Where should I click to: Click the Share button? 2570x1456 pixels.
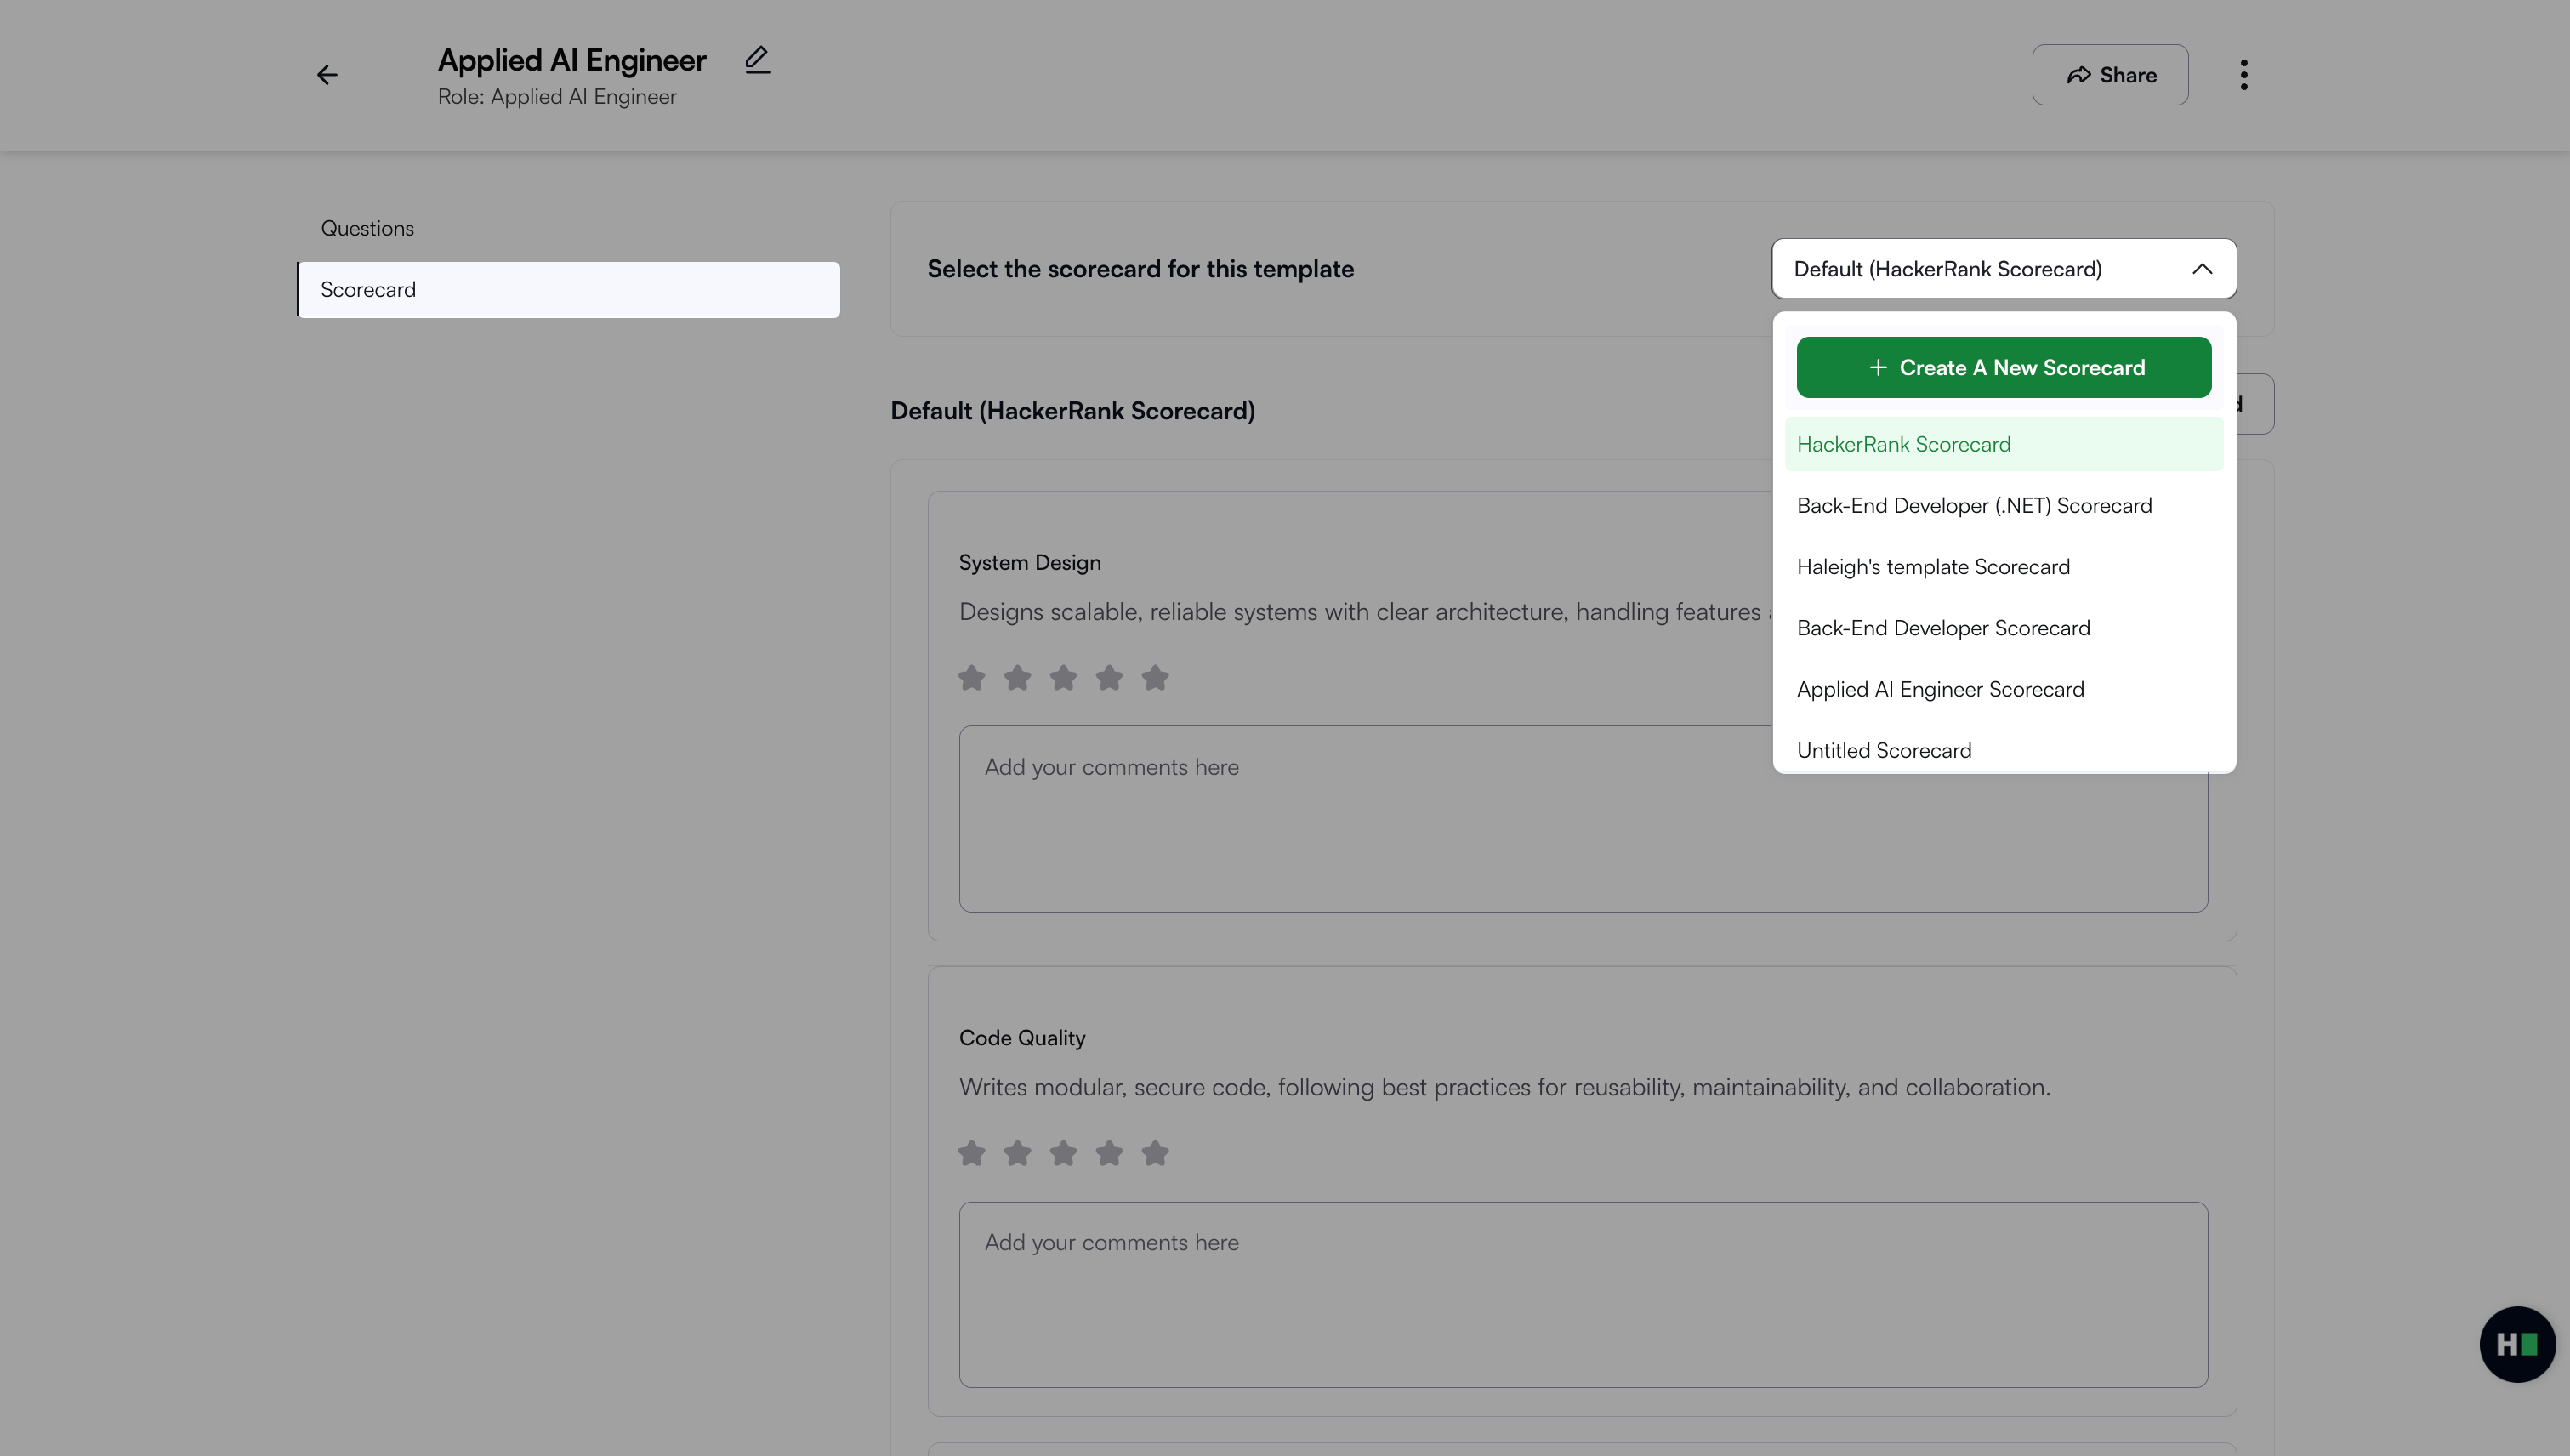coord(2109,75)
